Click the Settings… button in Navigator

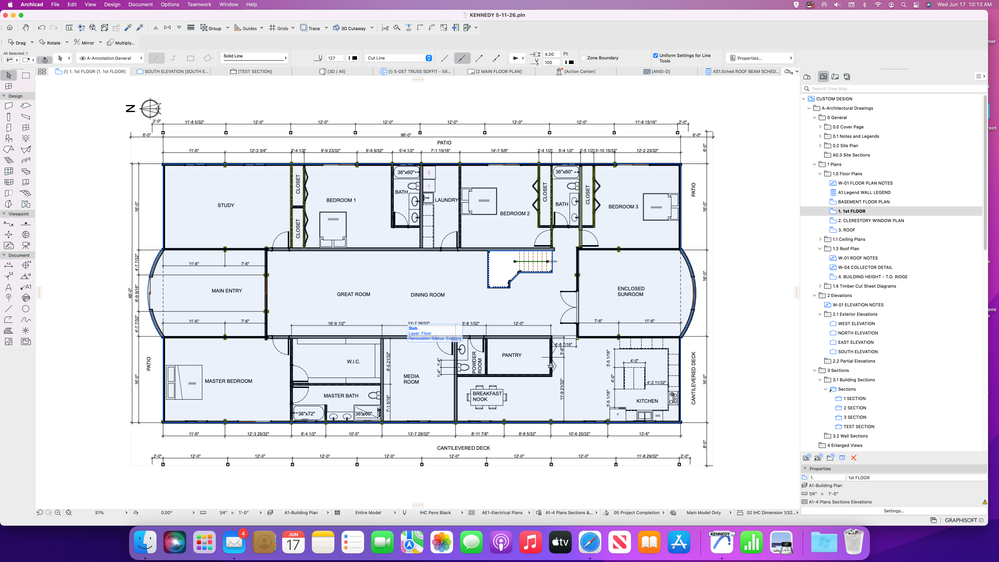(x=893, y=511)
